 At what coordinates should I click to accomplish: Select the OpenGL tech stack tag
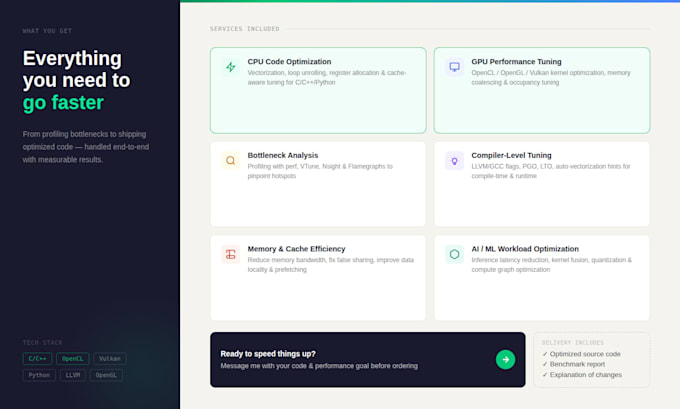click(x=106, y=375)
